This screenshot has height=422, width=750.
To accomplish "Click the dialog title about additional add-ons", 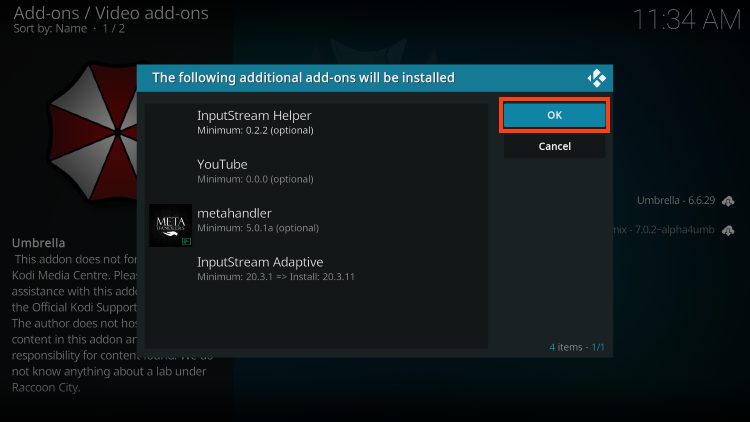I will tap(302, 77).
